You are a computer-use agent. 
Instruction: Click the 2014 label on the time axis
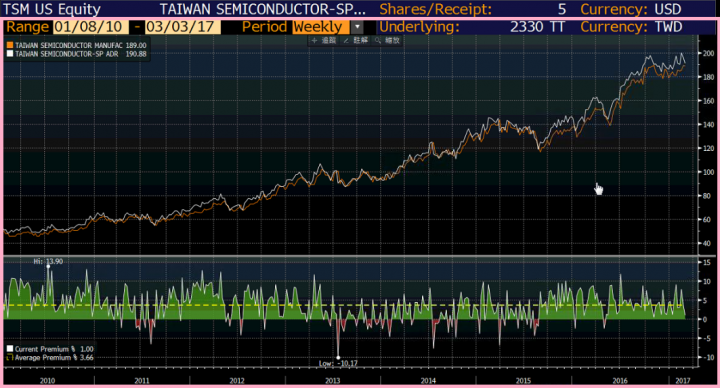click(428, 381)
